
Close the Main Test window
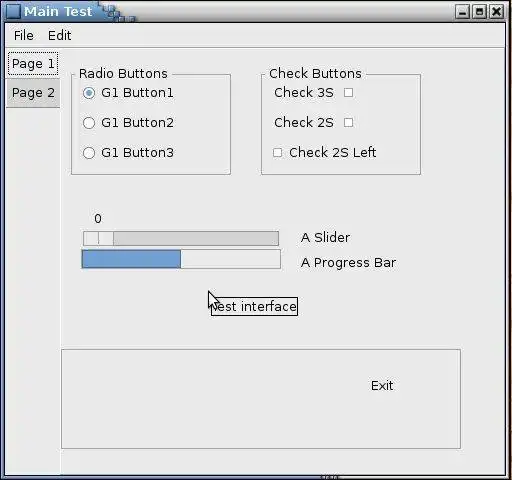click(497, 12)
